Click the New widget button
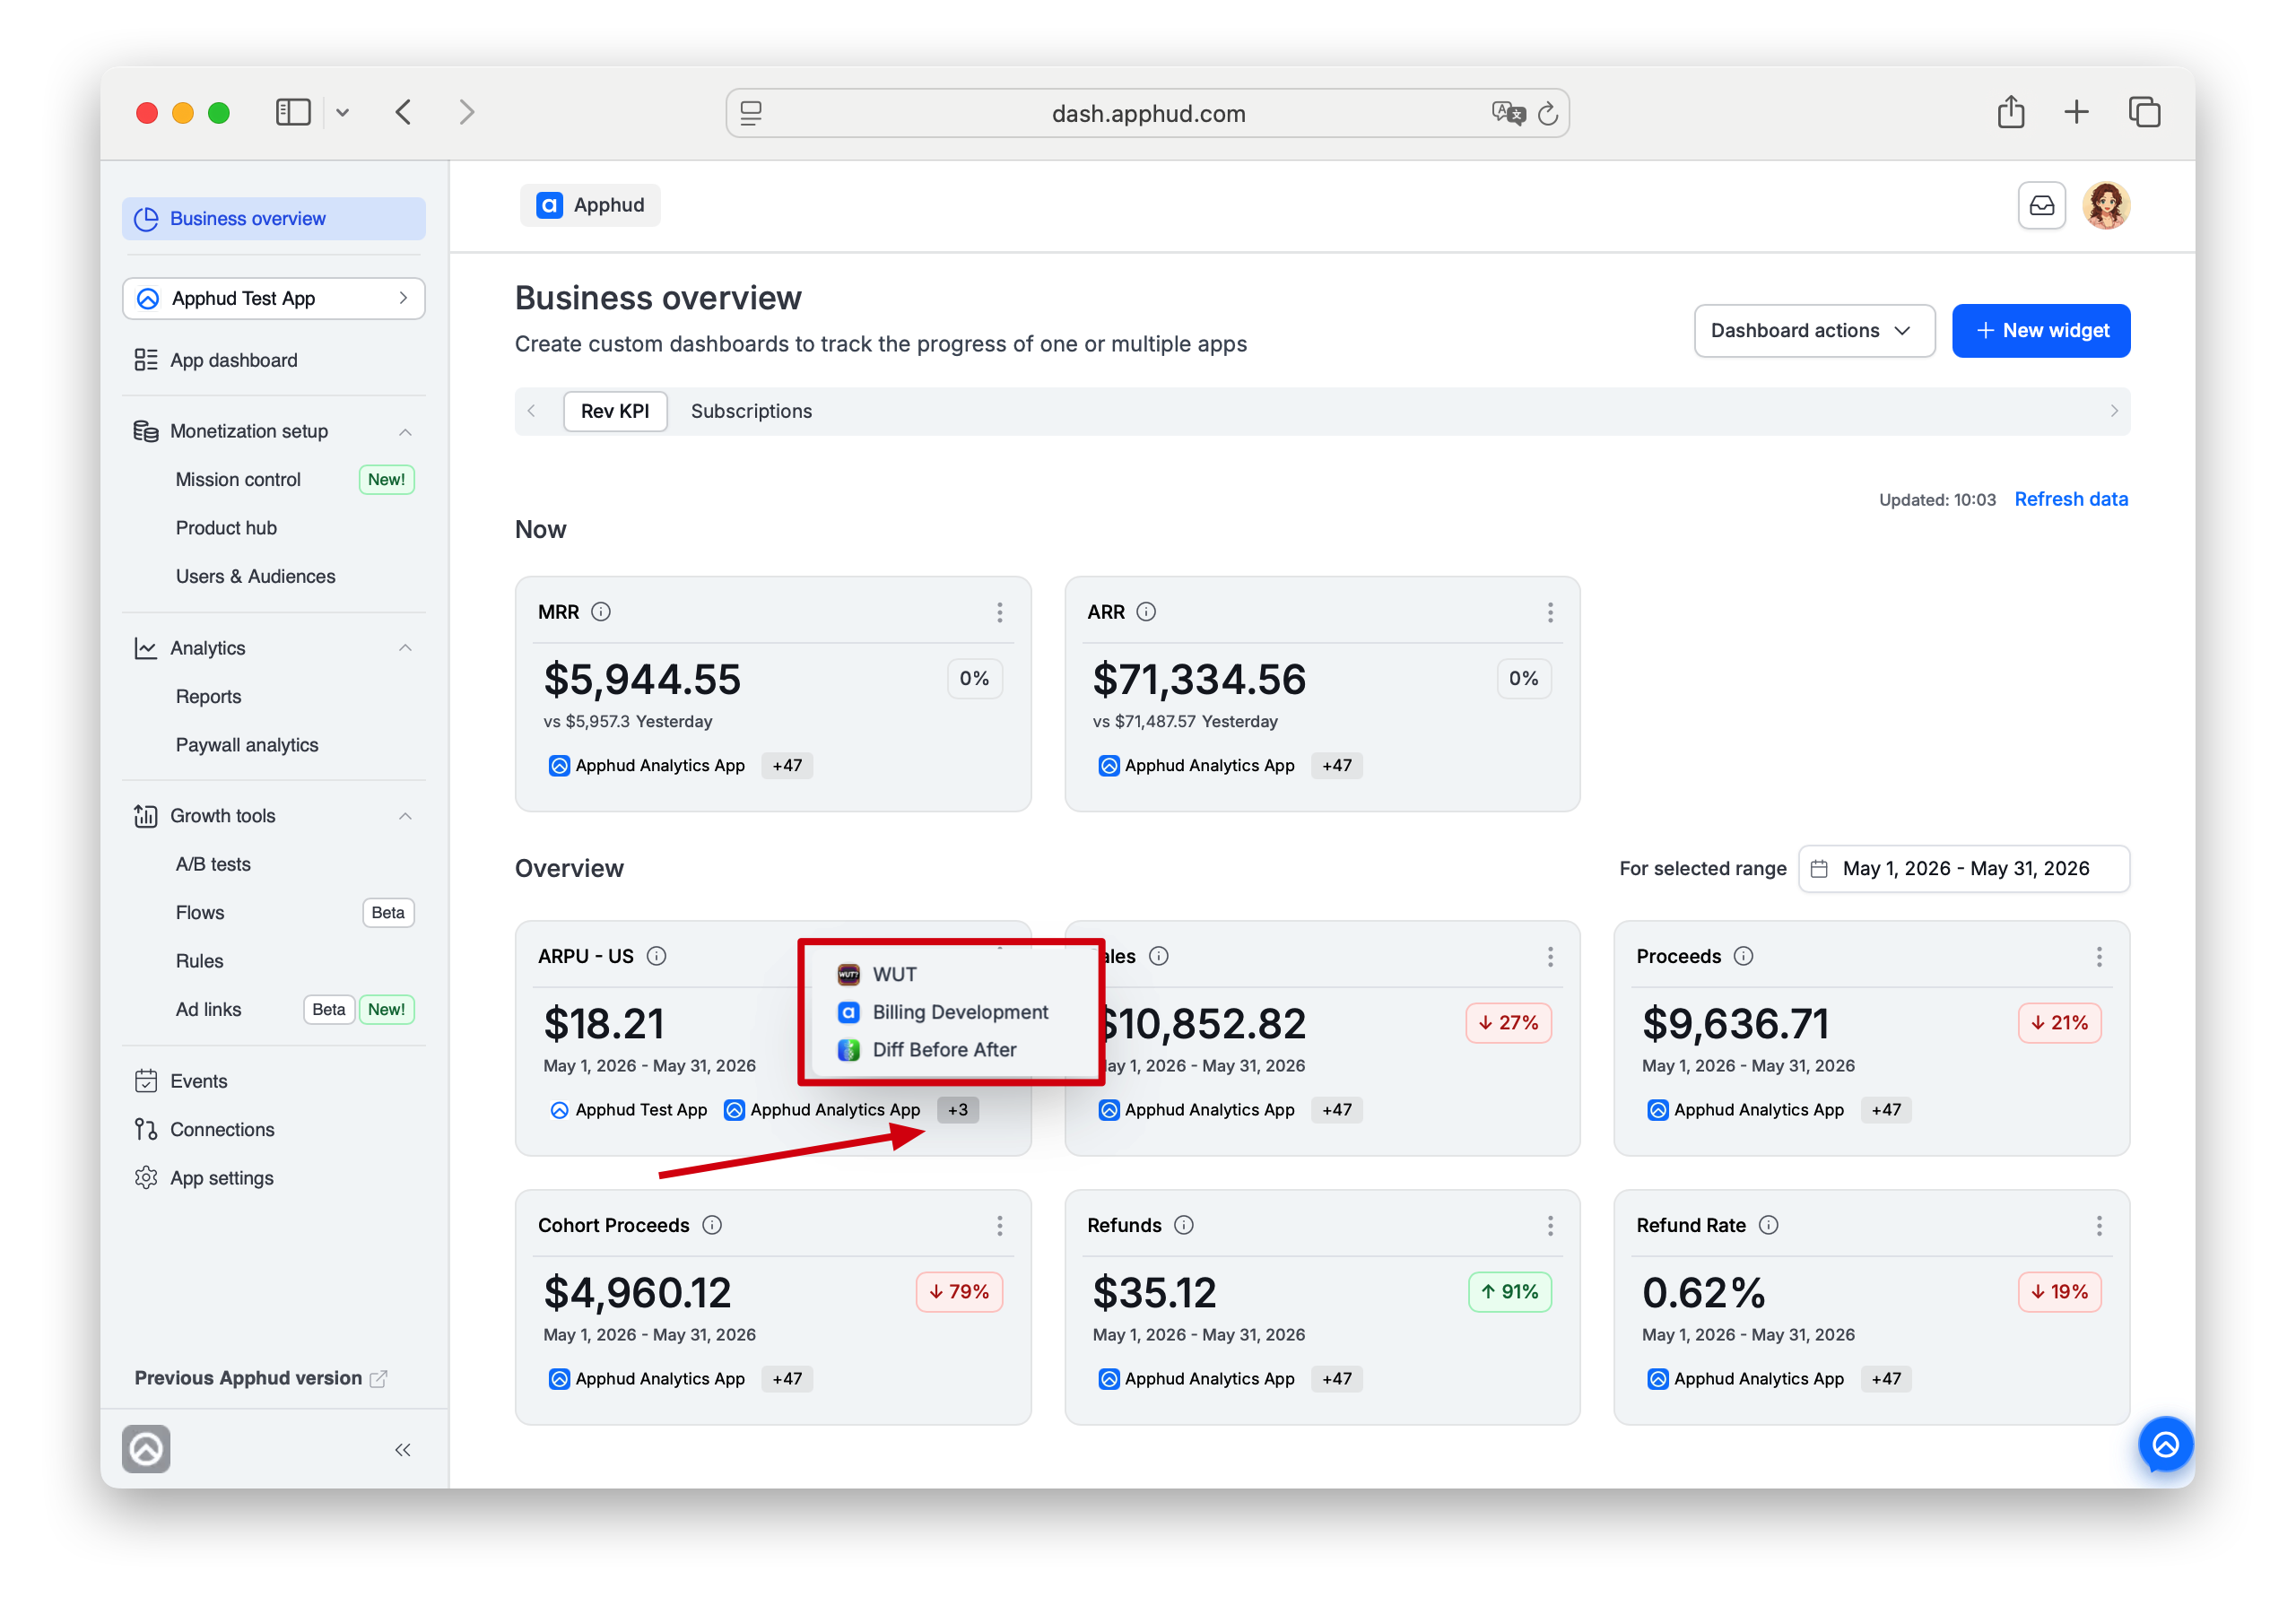 tap(2040, 331)
